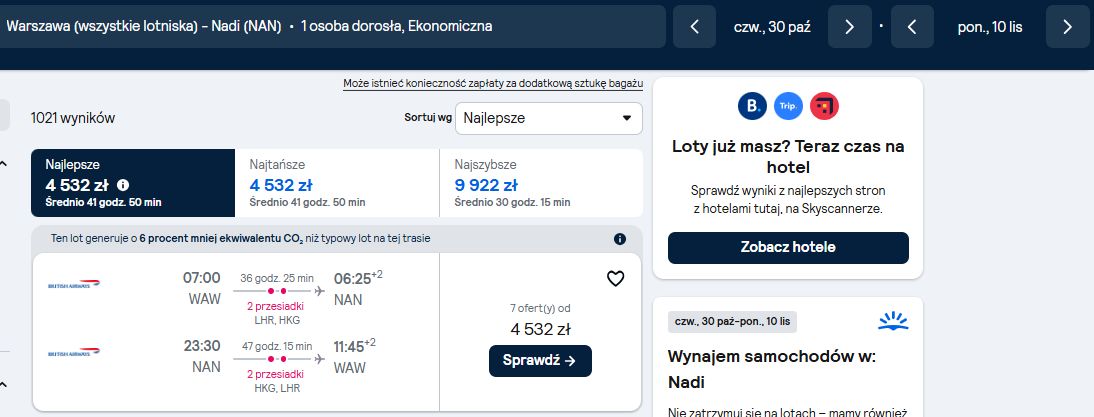Select the Najszybsze tab
This screenshot has width=1094, height=417.
[x=541, y=183]
